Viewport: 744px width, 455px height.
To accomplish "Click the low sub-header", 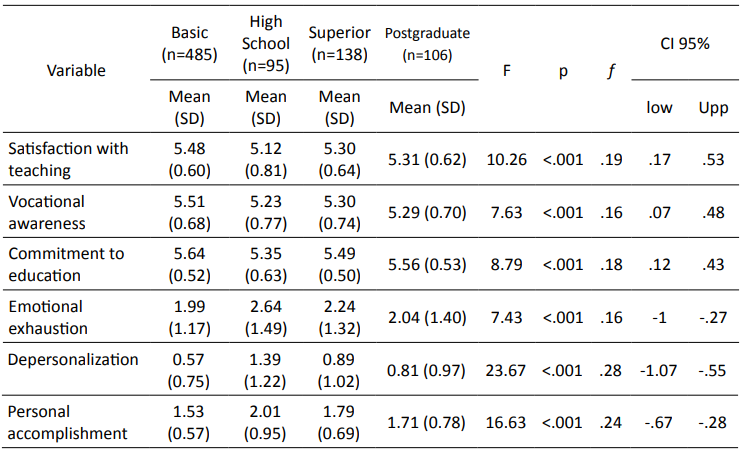I will pyautogui.click(x=659, y=107).
